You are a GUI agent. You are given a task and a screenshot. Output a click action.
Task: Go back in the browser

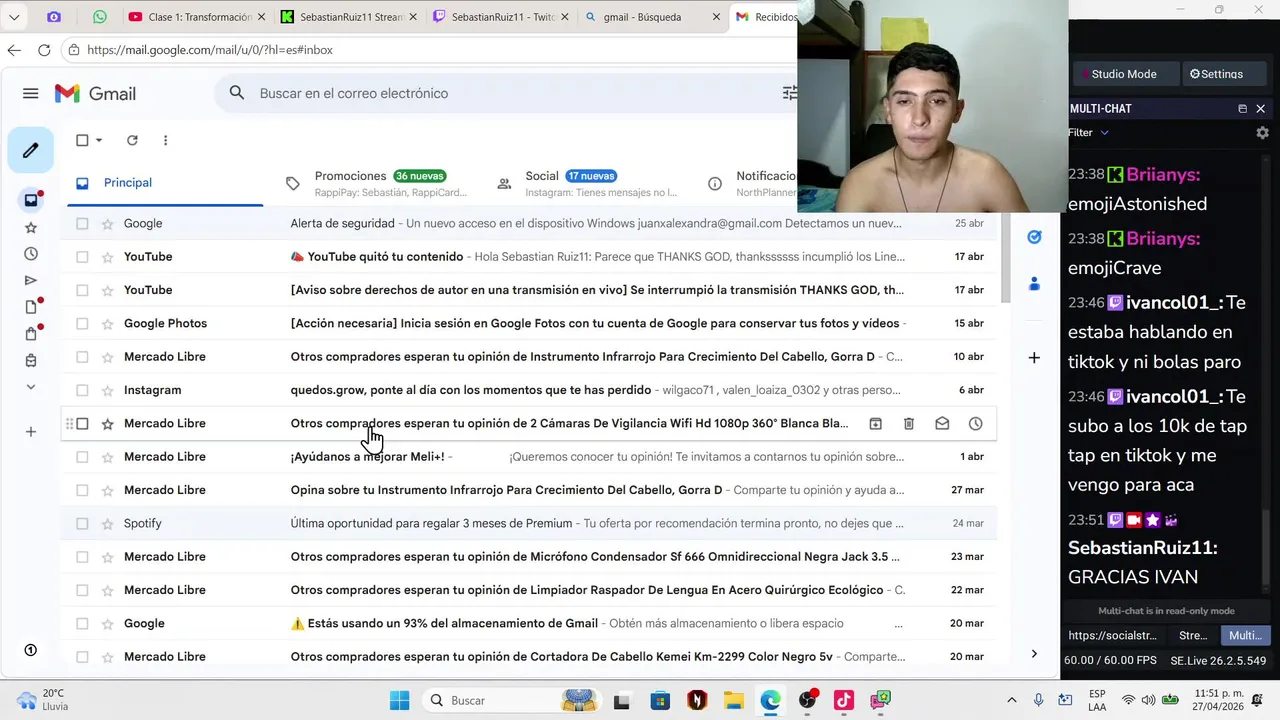(x=14, y=50)
